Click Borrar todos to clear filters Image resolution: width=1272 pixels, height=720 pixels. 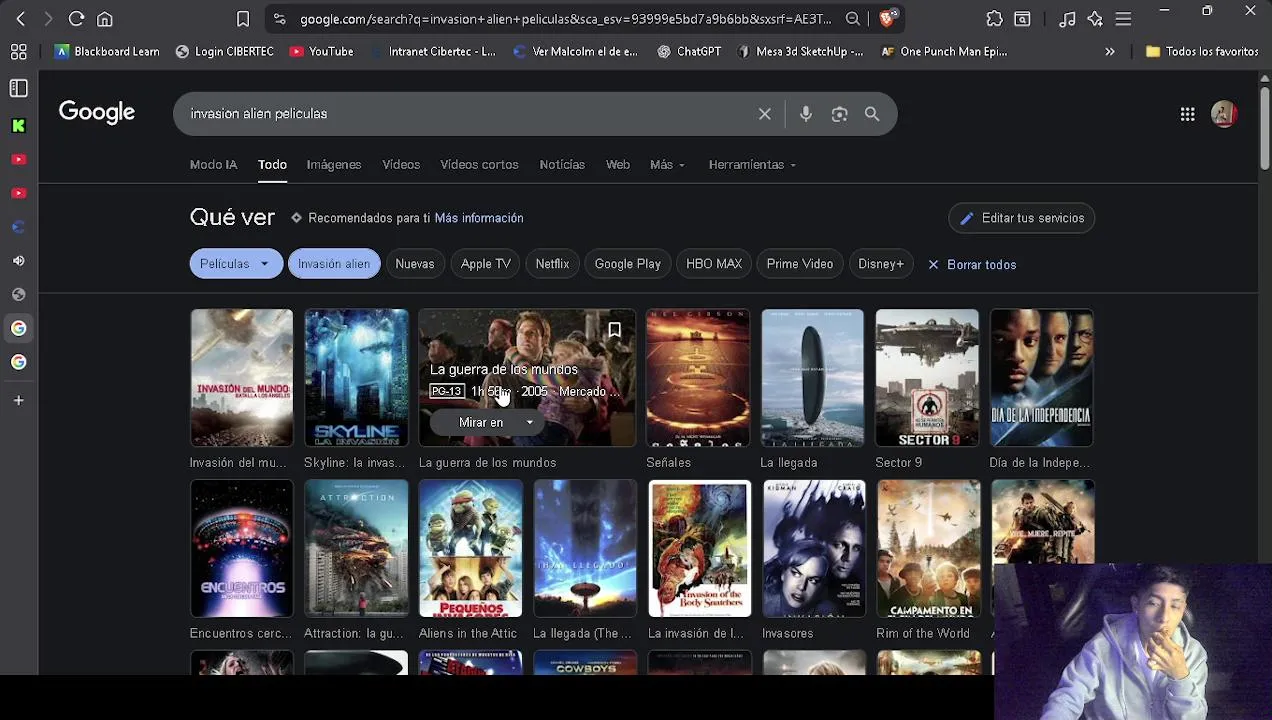[972, 265]
